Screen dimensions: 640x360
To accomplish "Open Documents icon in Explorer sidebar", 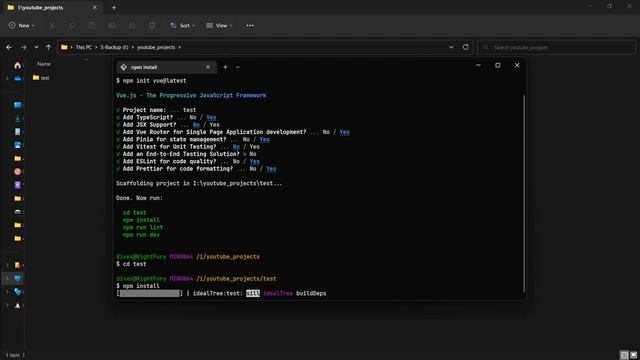I will pyautogui.click(x=18, y=131).
